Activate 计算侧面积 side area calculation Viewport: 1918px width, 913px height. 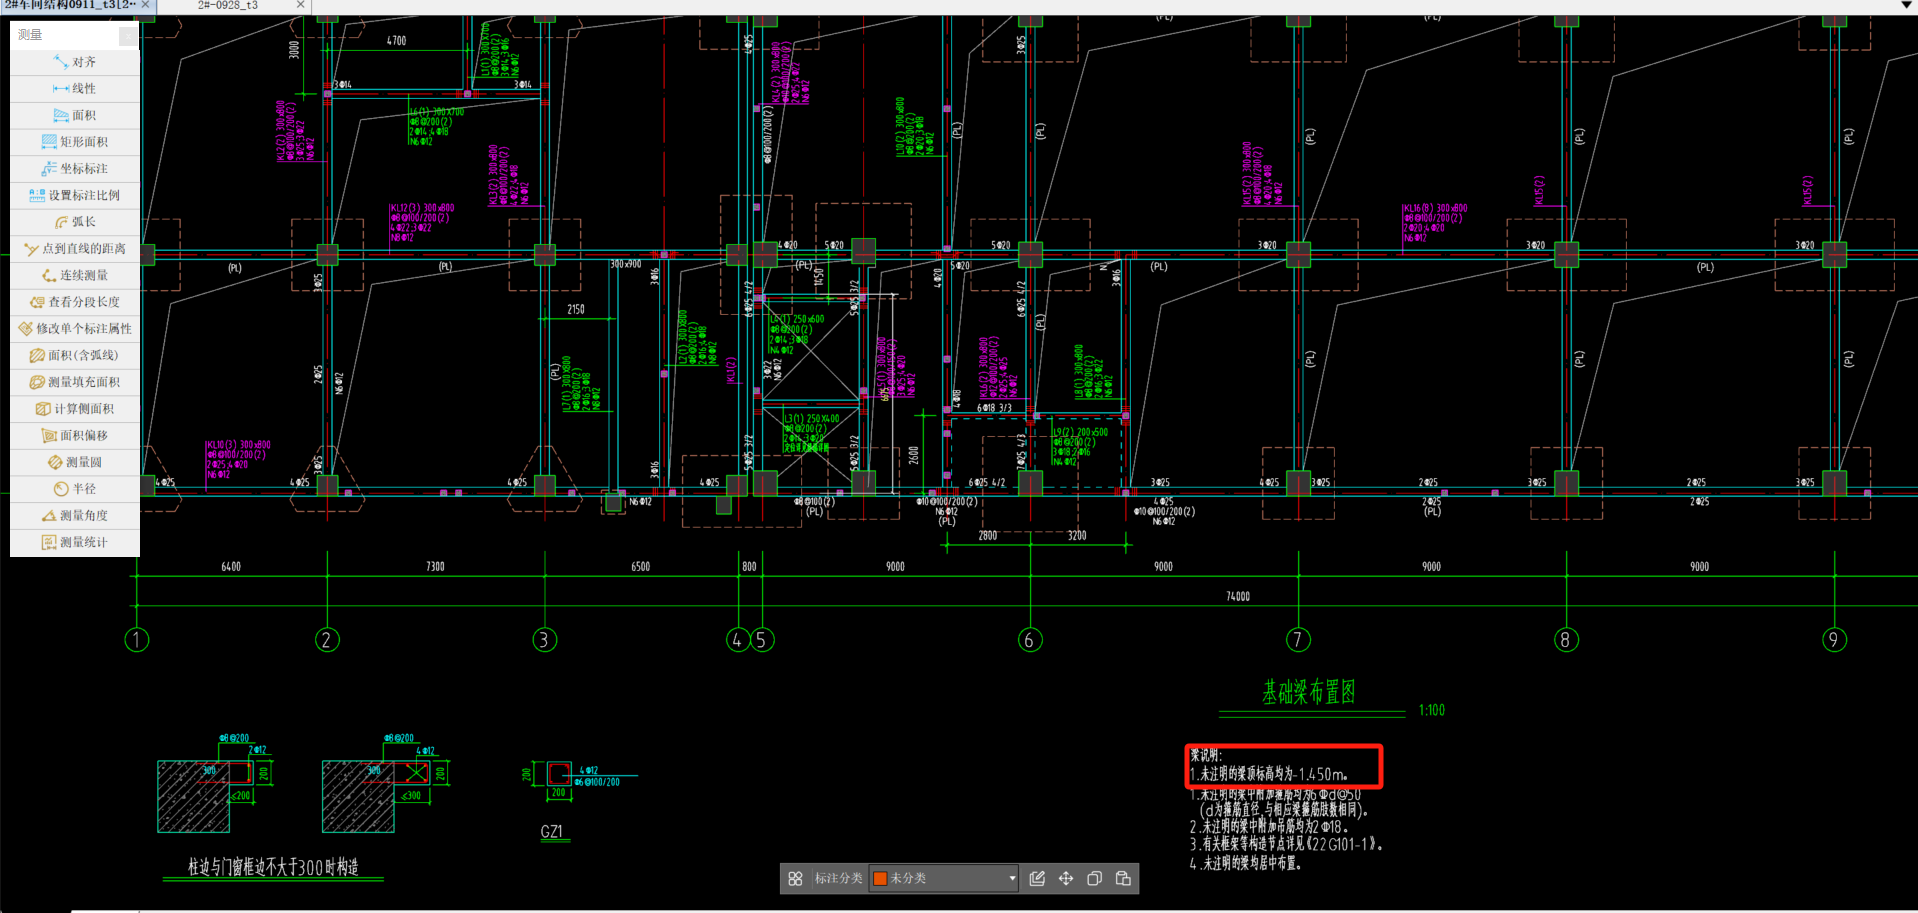(75, 409)
